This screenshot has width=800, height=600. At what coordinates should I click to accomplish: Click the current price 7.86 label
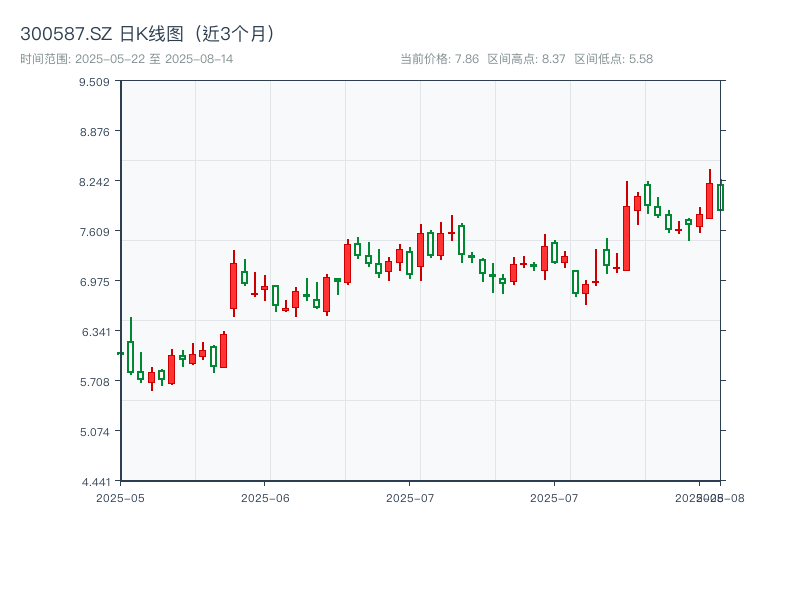tap(439, 59)
